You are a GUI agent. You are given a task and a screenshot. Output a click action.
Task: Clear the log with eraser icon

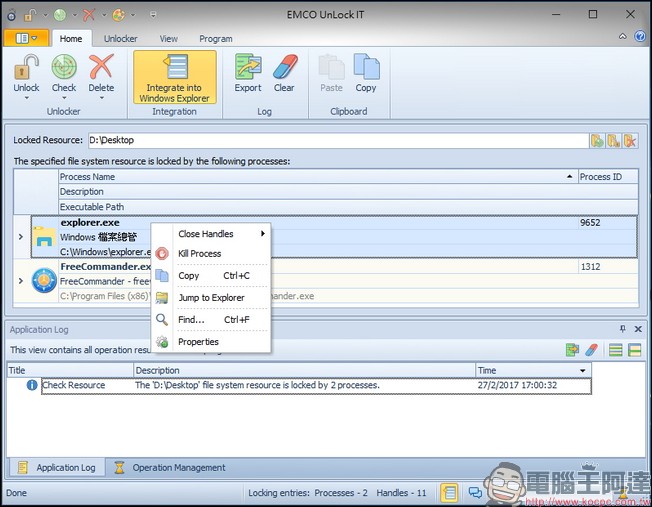(x=284, y=68)
